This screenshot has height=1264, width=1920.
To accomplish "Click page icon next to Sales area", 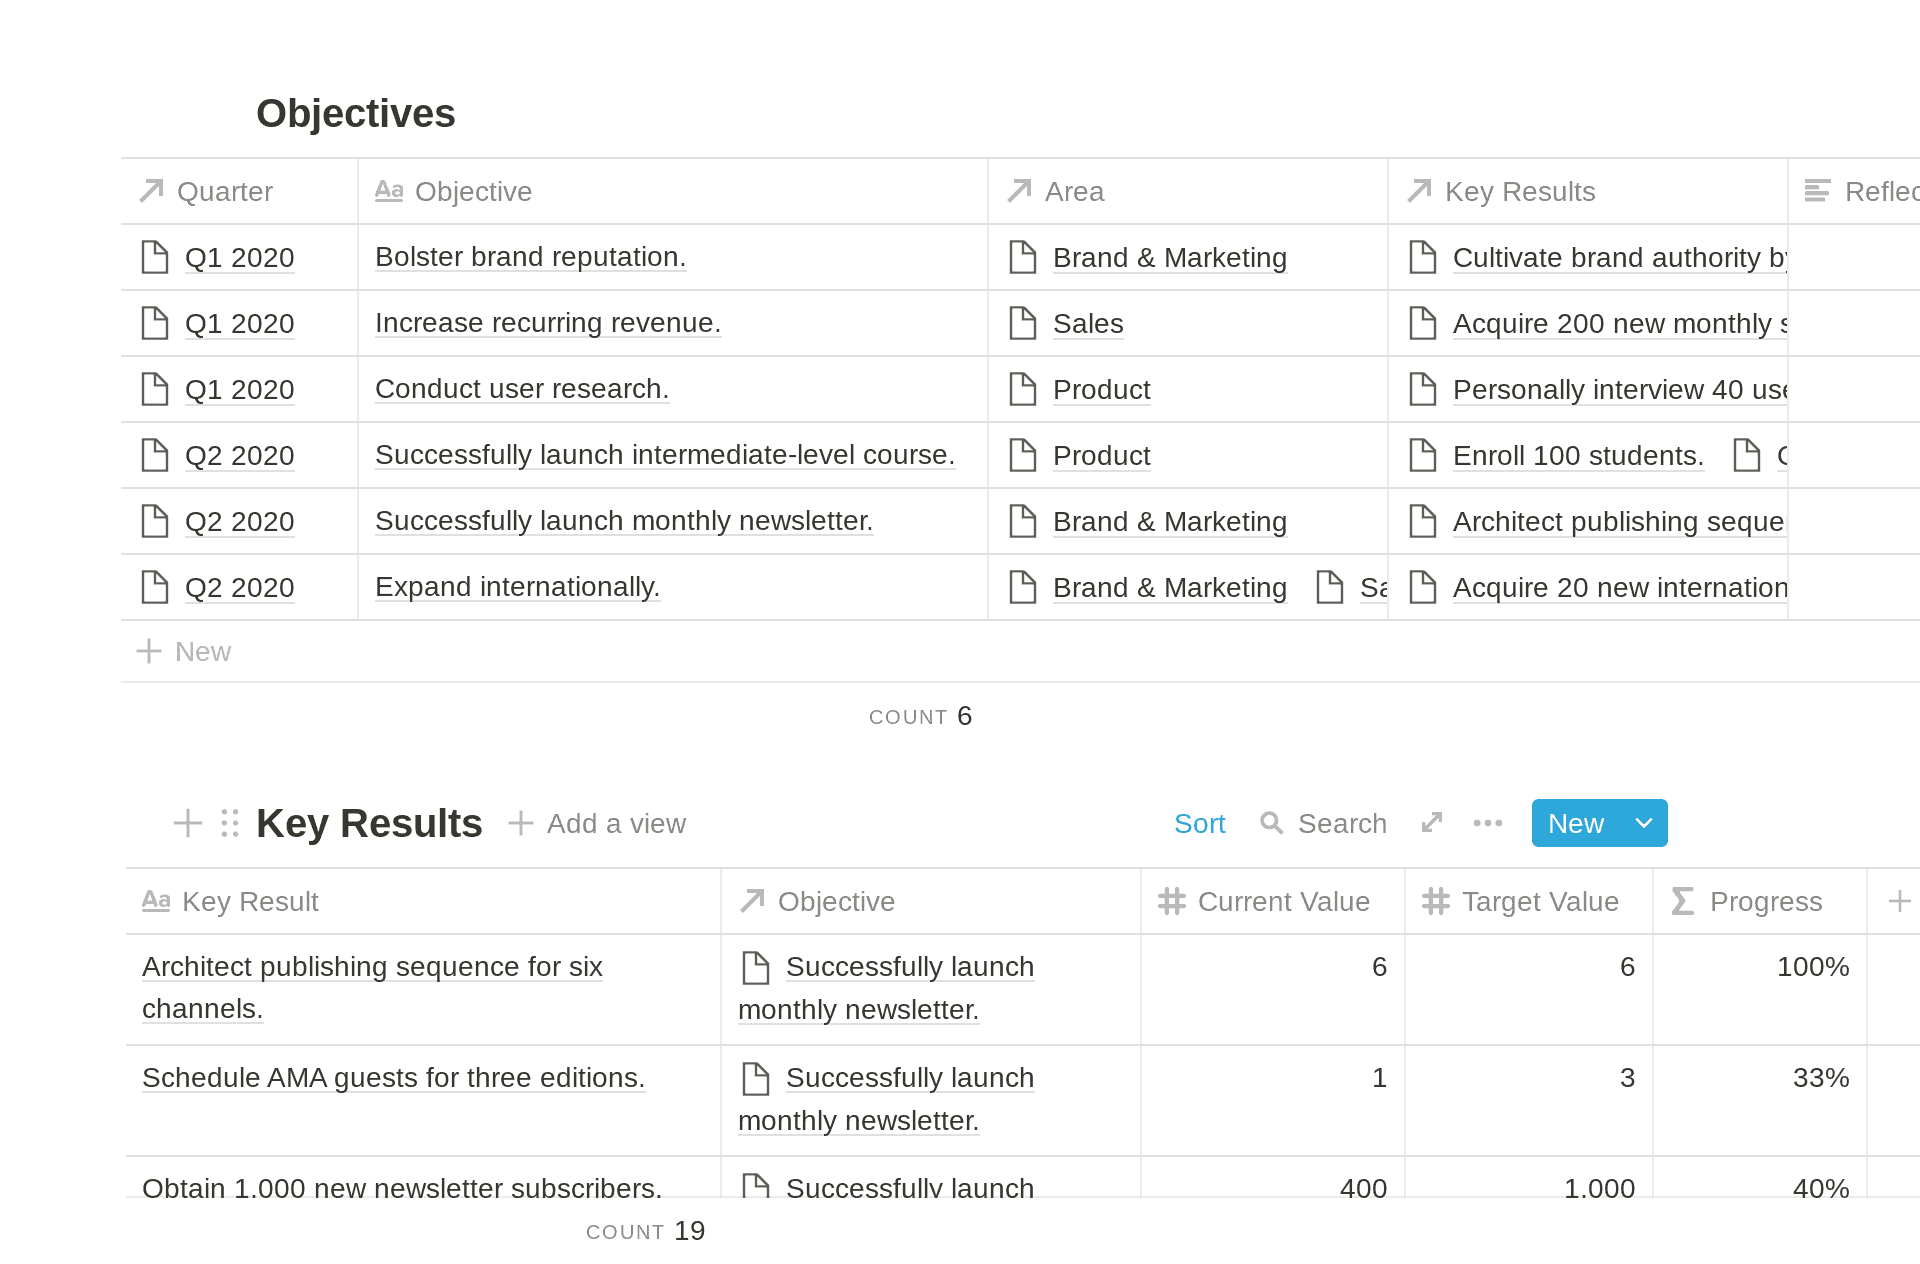I will tap(1023, 324).
